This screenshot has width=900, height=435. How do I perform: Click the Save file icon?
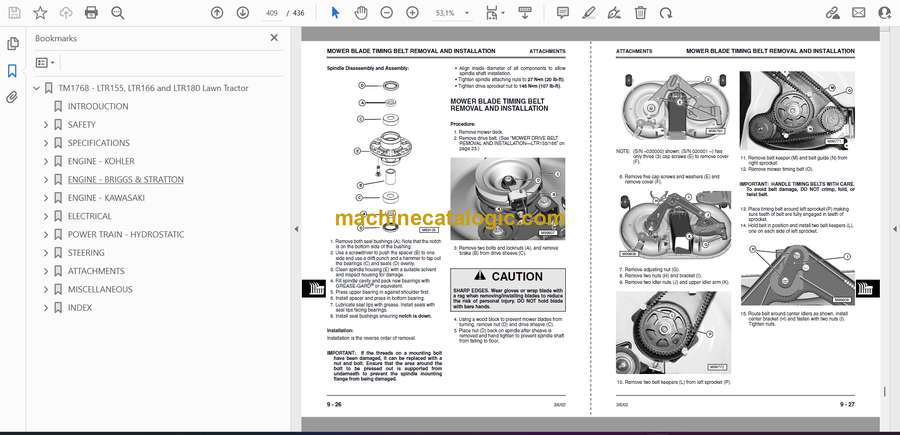pos(14,13)
